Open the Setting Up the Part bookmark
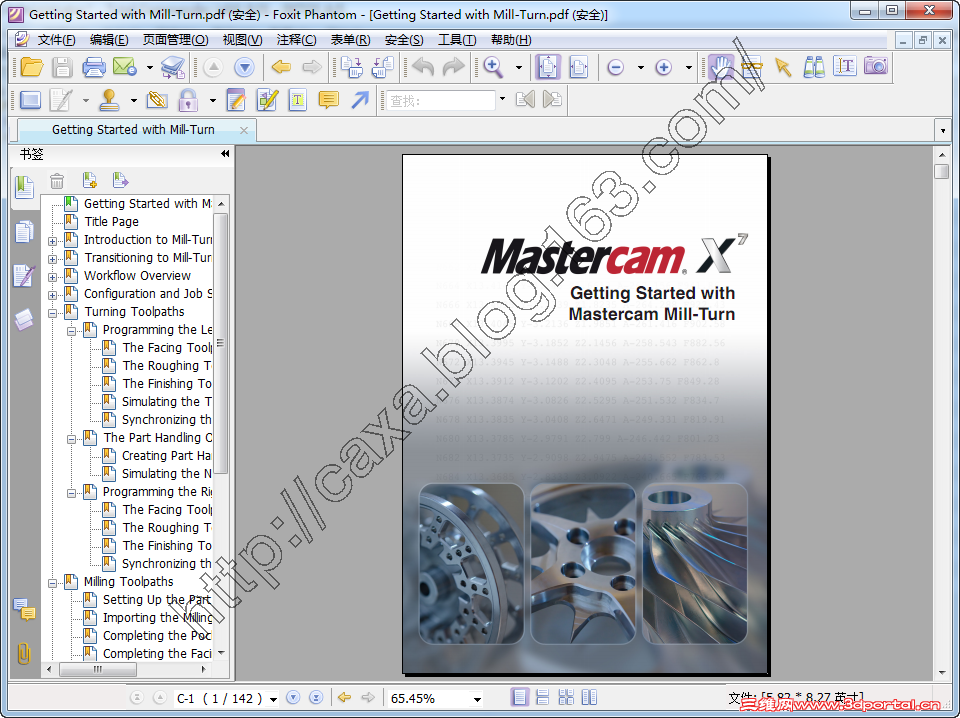960x718 pixels. tap(157, 600)
